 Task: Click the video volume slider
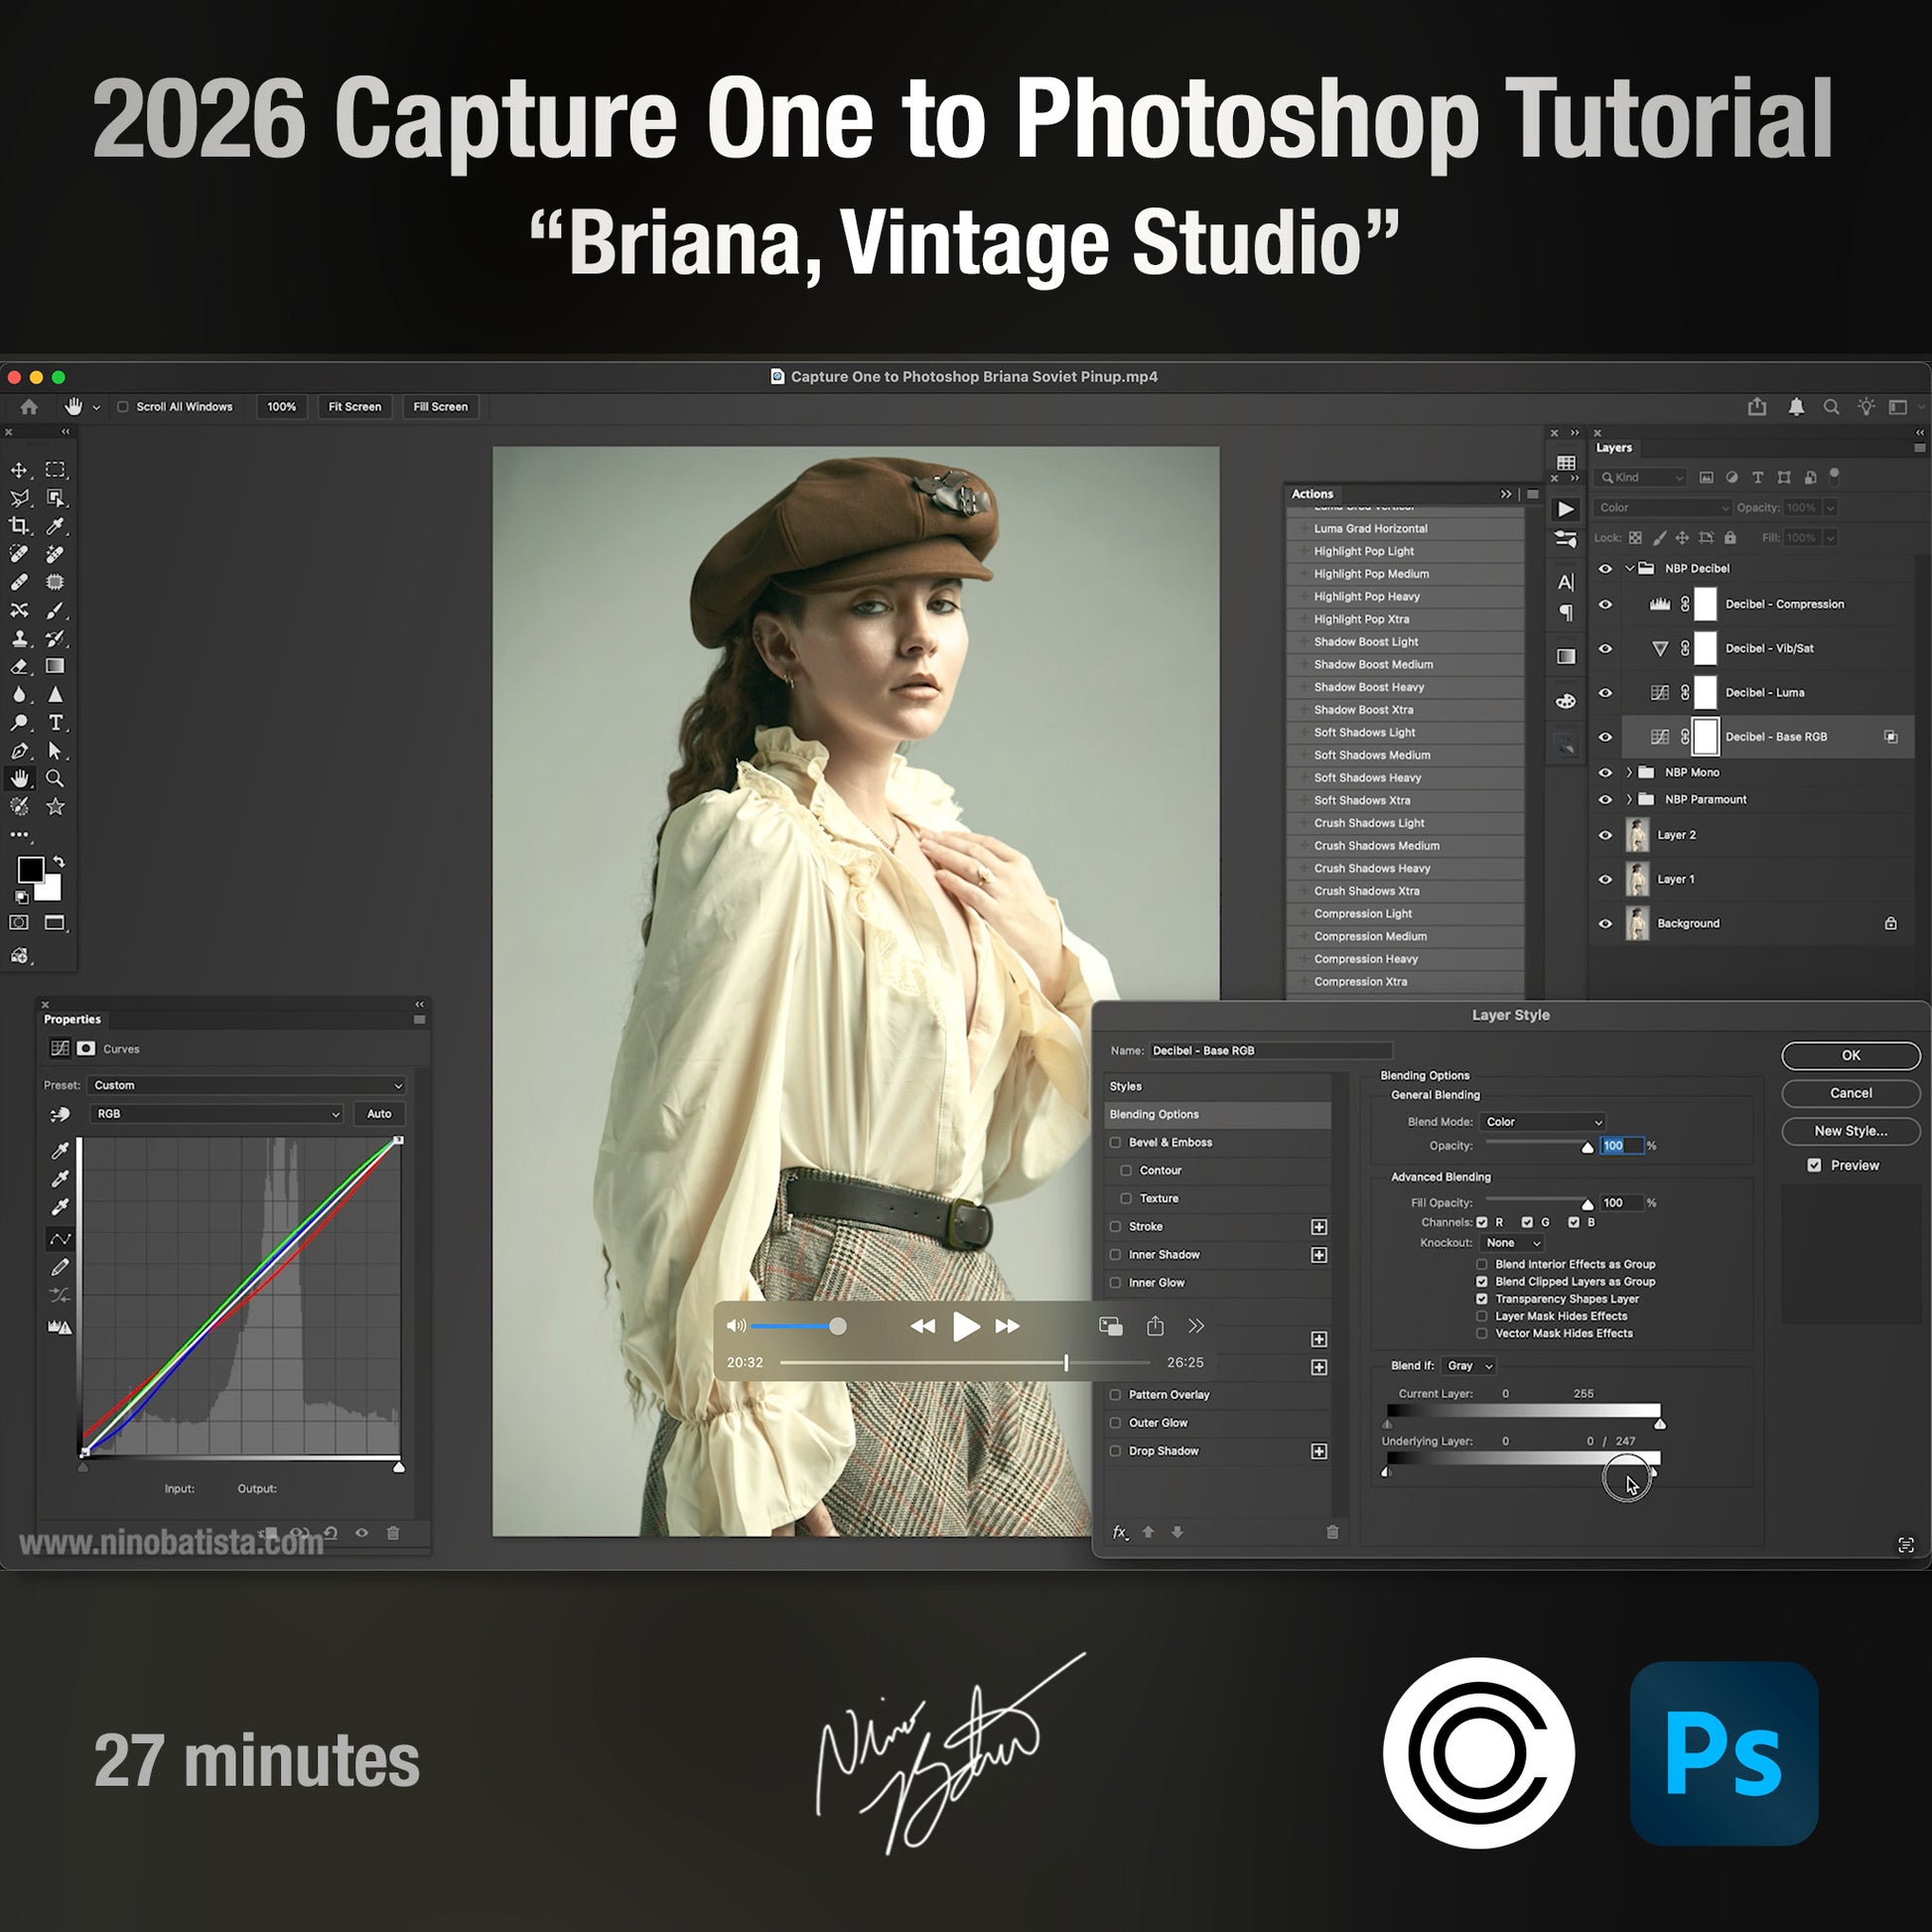coord(796,1326)
